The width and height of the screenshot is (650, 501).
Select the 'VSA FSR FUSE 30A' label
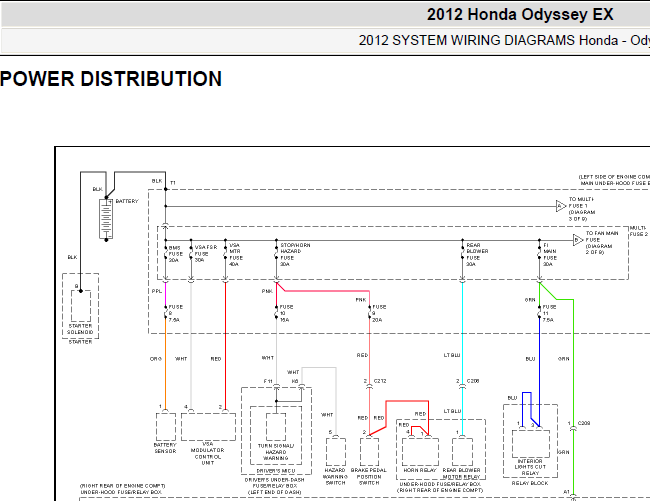point(206,254)
